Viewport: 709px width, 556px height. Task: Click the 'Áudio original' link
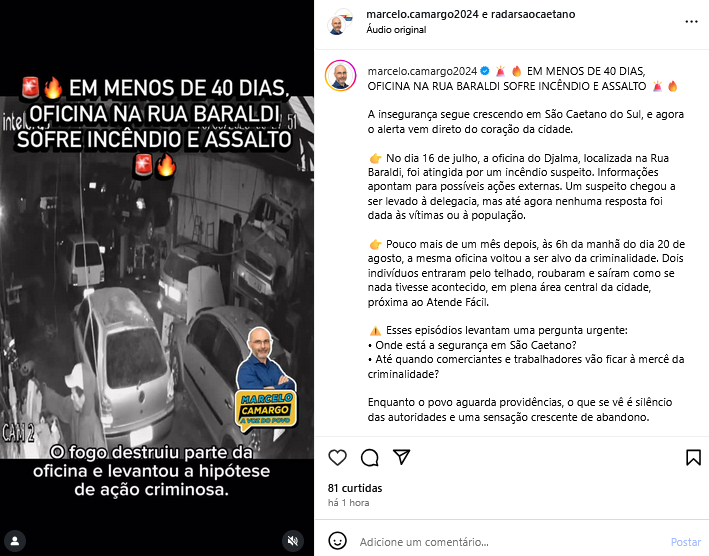tap(396, 30)
